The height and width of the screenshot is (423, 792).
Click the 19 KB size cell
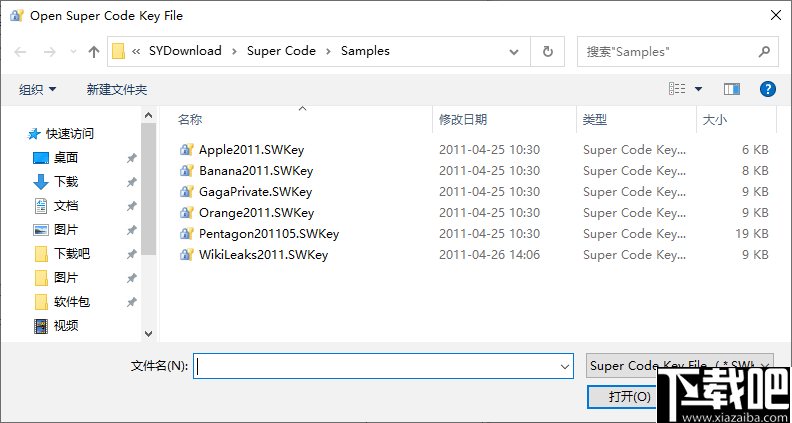pos(752,234)
